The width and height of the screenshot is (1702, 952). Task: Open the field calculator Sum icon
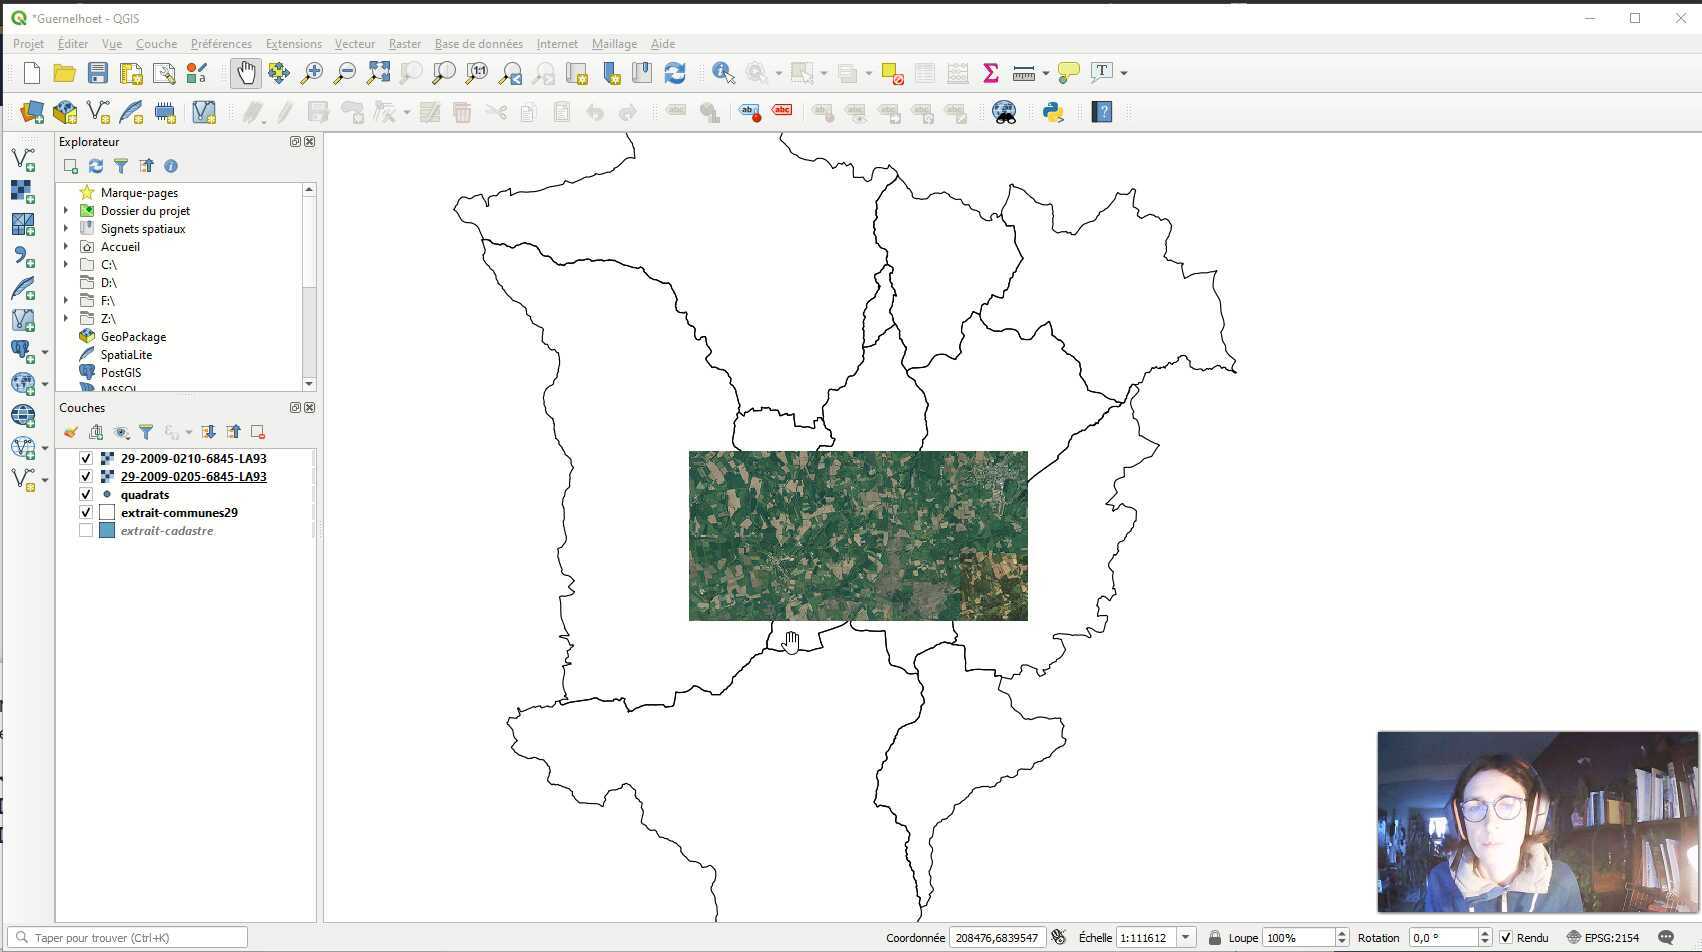[x=990, y=72]
